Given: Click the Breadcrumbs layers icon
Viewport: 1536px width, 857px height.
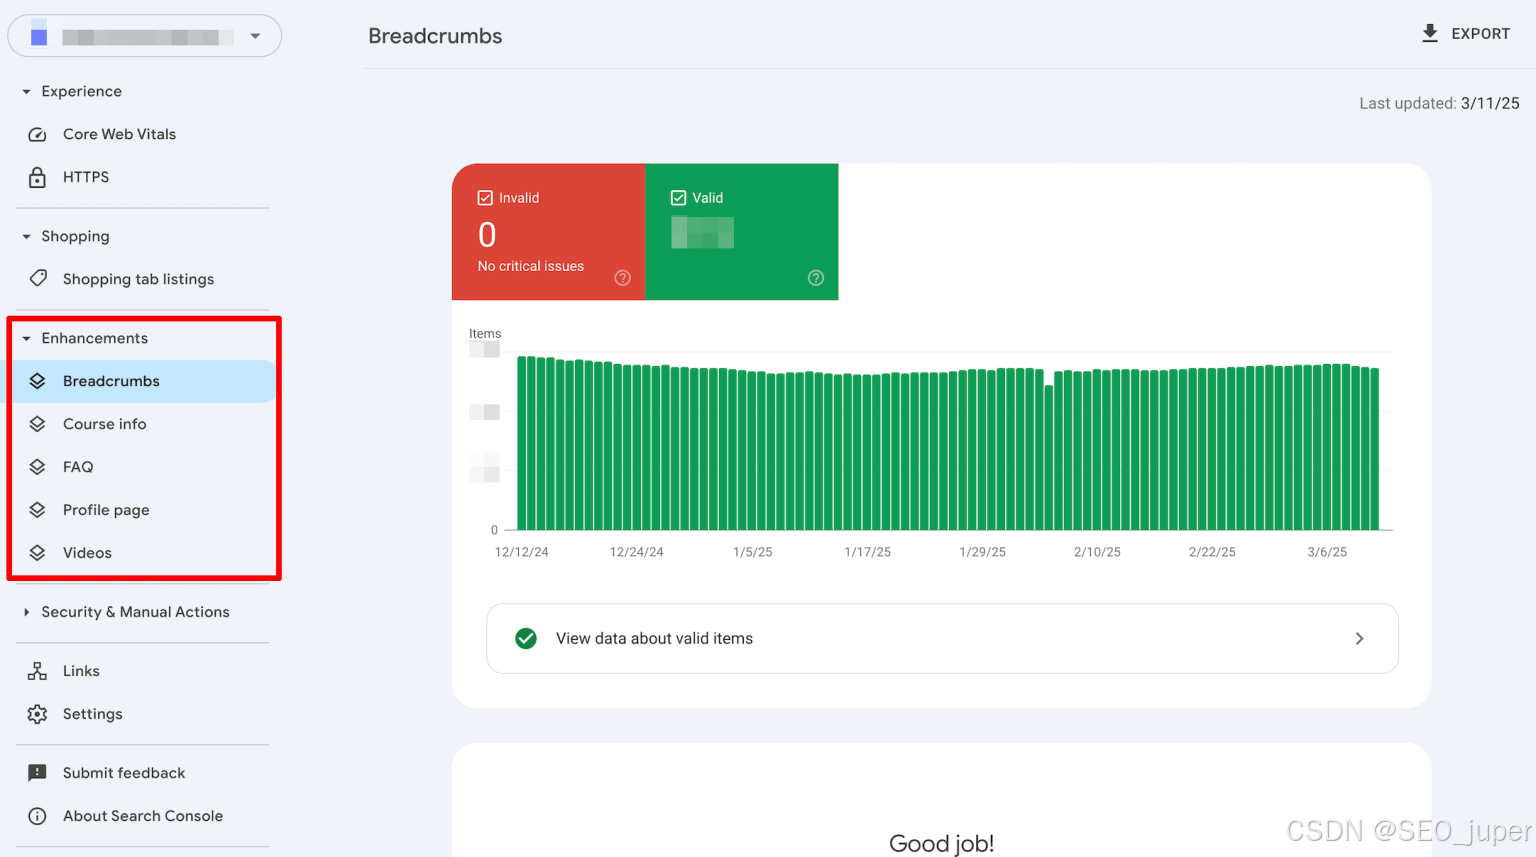Looking at the screenshot, I should 37,381.
